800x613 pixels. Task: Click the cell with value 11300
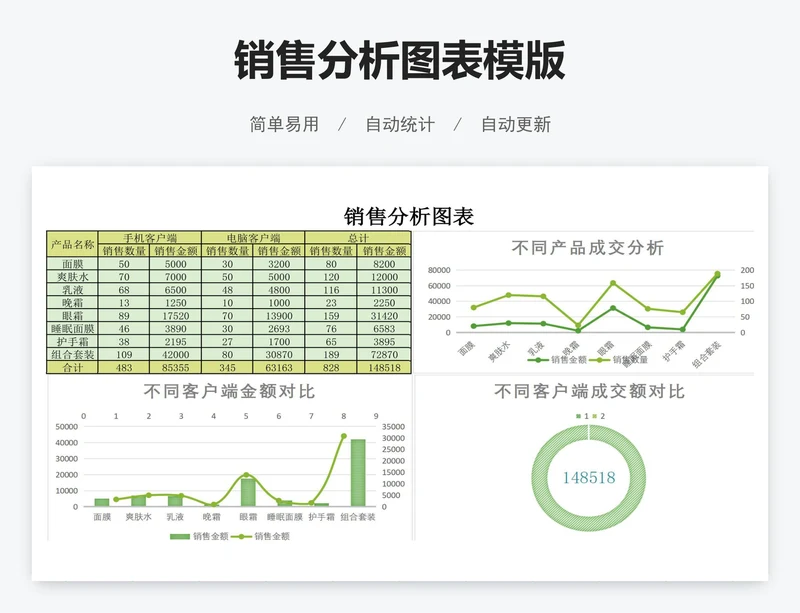point(384,290)
